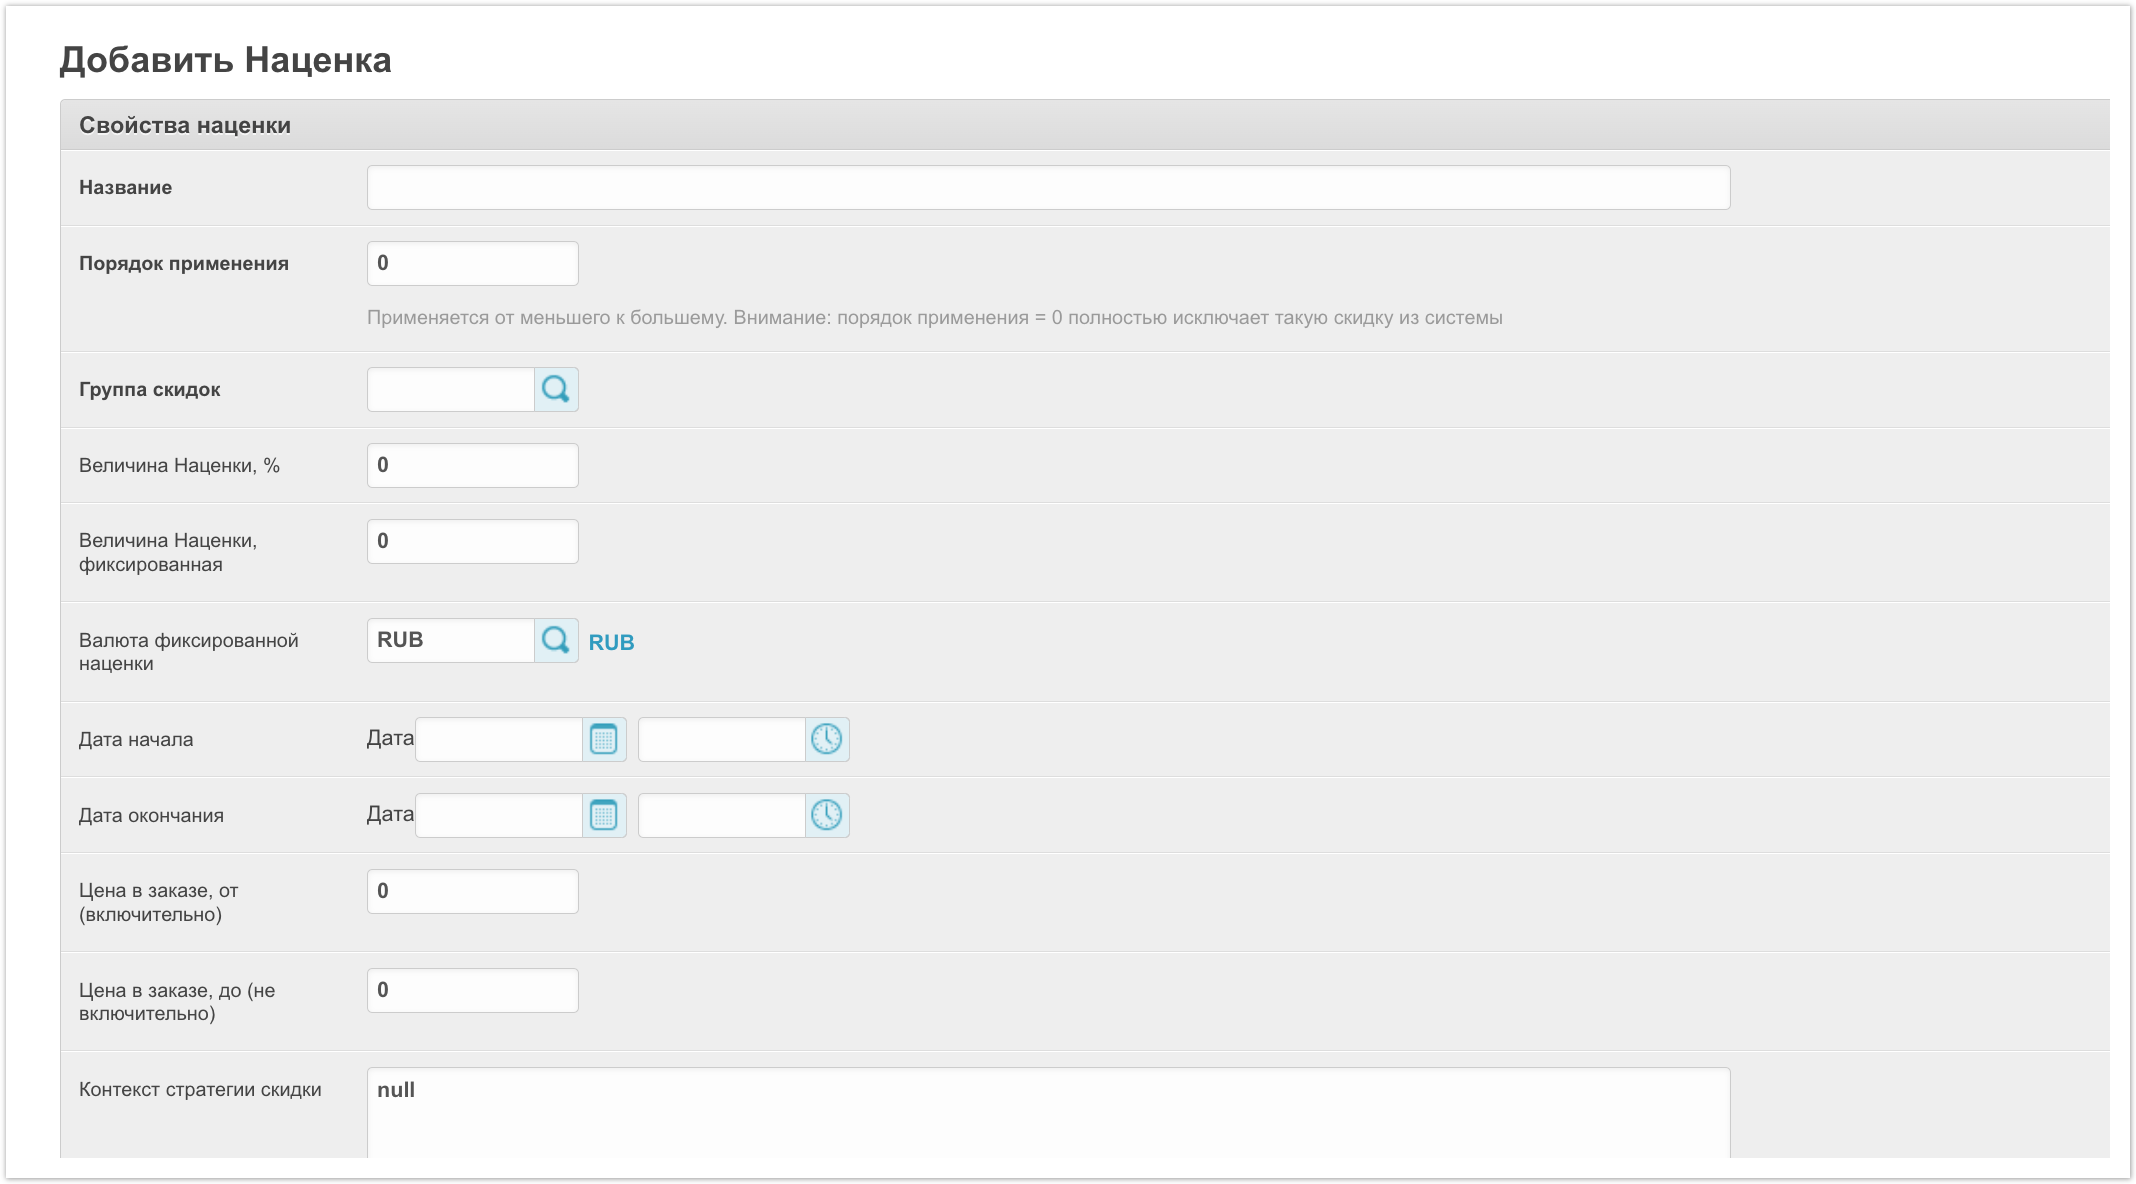Click the currency lookup magnifier icon
Screen dimensions: 2136x1184
click(556, 640)
